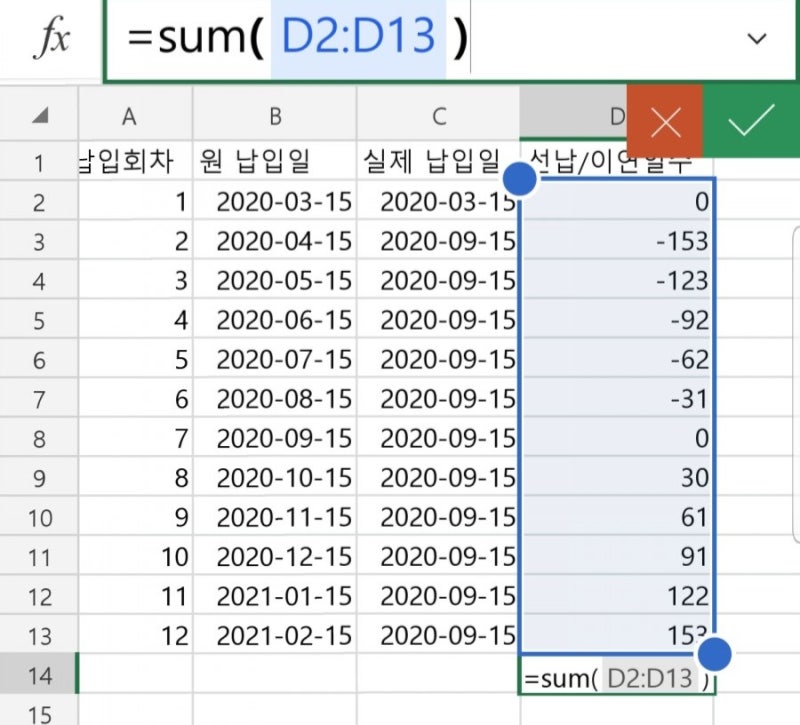
Task: Tap the top-left blue selection handle
Action: pyautogui.click(x=519, y=179)
